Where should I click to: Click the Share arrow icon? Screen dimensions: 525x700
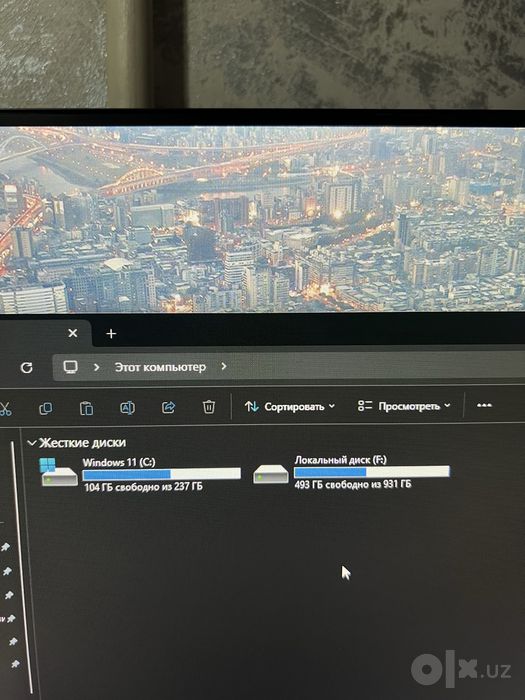coord(168,407)
